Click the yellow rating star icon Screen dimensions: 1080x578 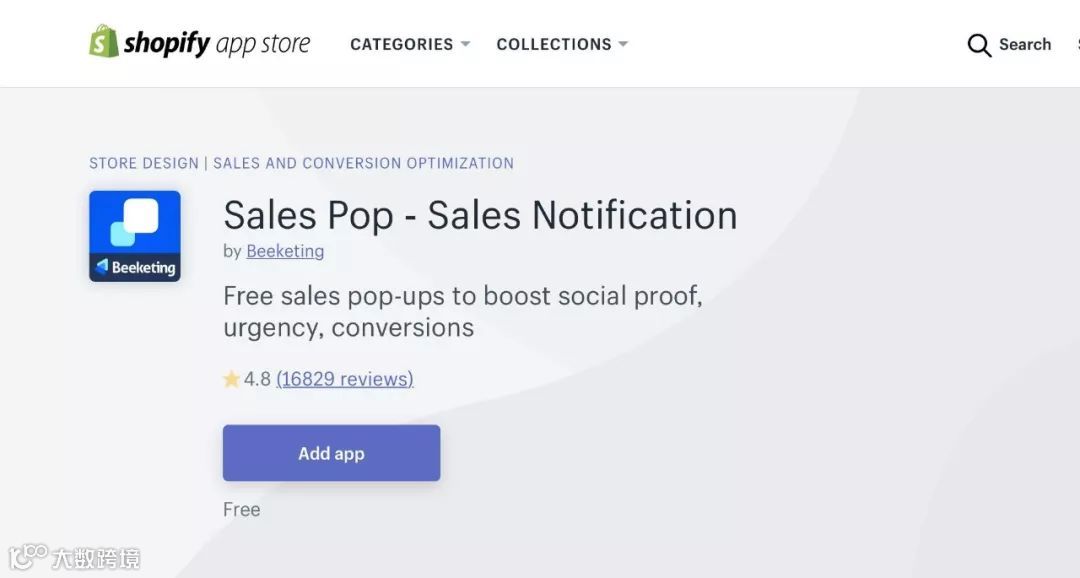click(231, 379)
